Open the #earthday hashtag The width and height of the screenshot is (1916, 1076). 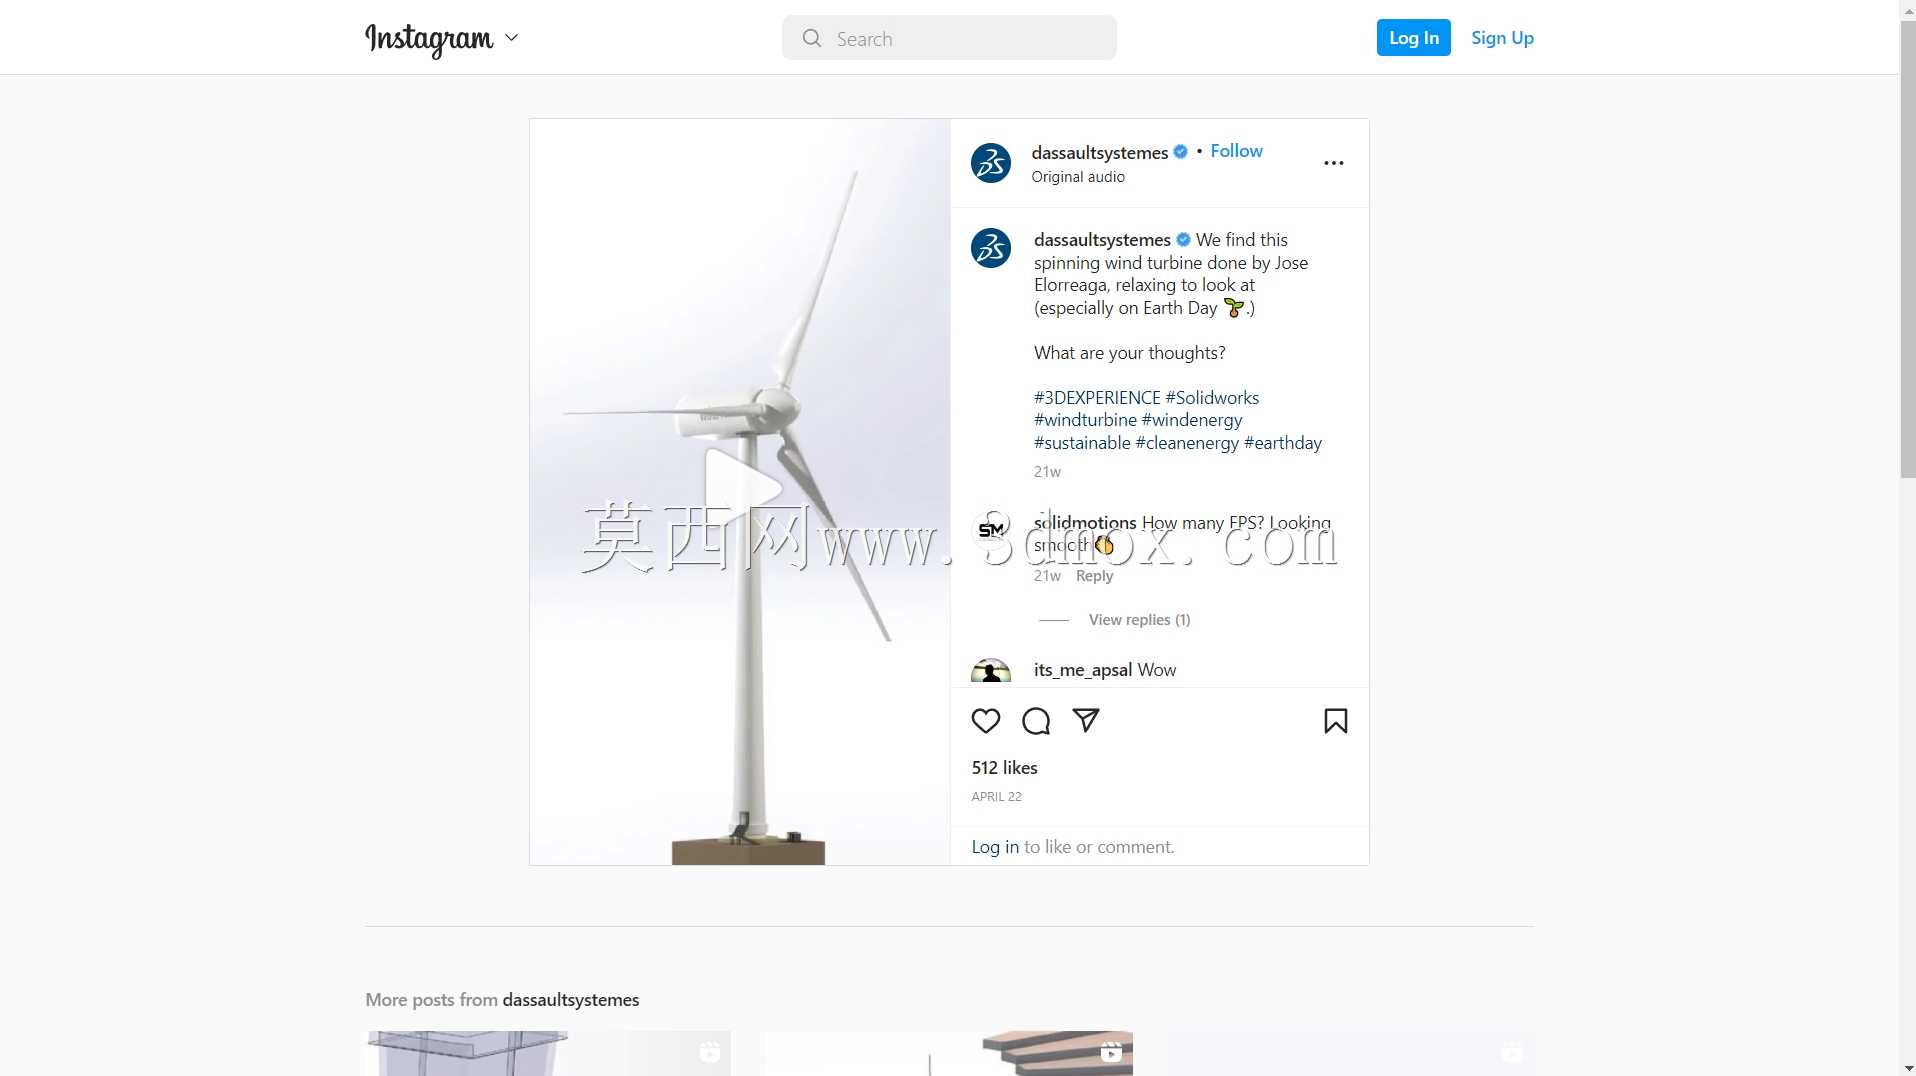(1282, 443)
